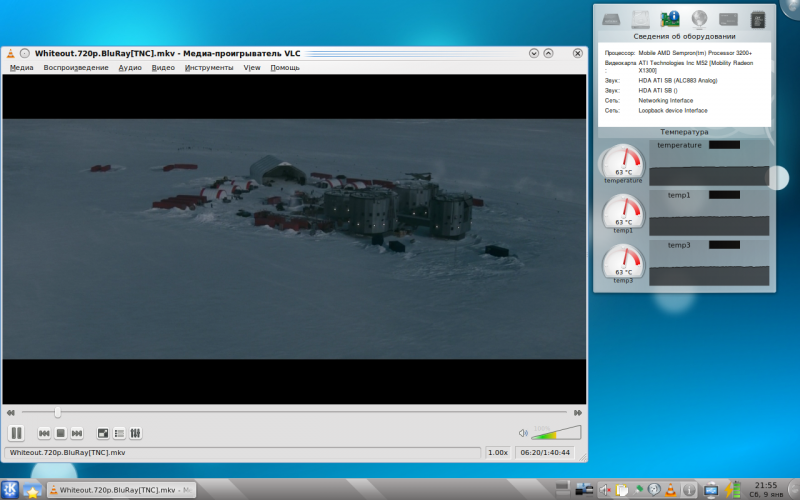This screenshot has width=800, height=500.
Task: Click the Whiteout filename in VLC status bar
Action: 67,453
